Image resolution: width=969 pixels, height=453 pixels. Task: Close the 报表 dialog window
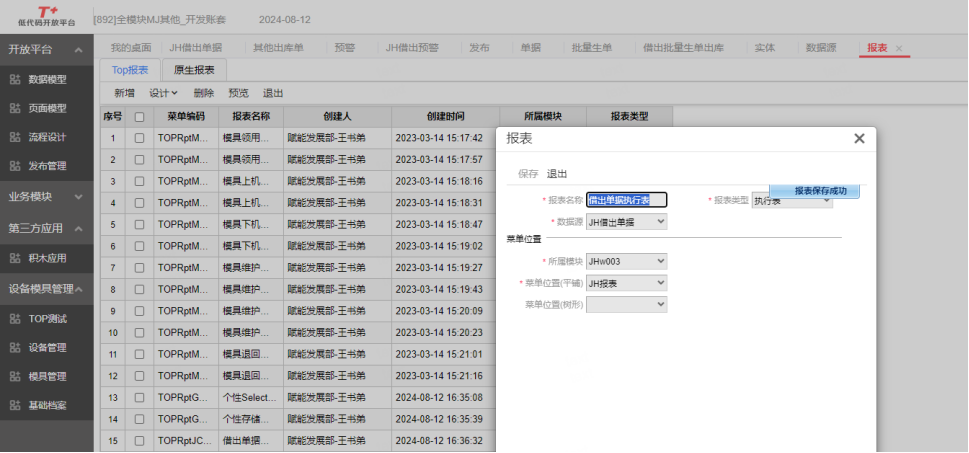click(x=859, y=138)
